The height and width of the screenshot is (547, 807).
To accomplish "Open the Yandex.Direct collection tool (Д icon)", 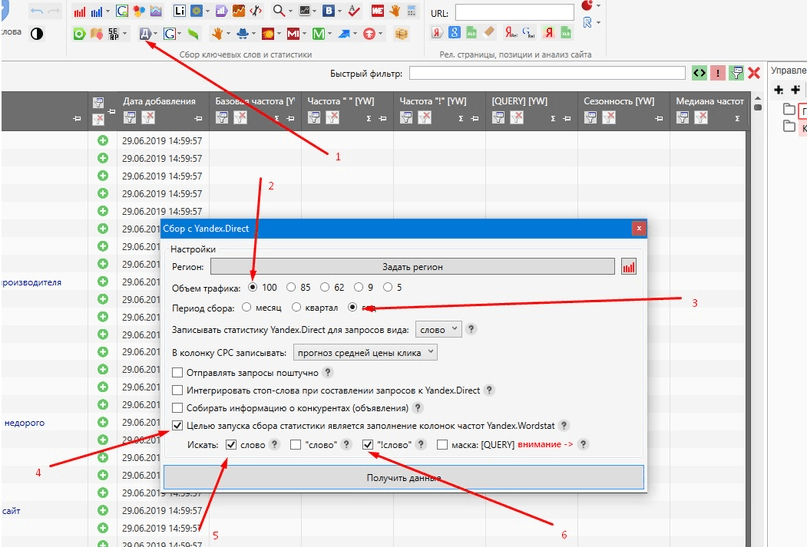I will click(145, 34).
